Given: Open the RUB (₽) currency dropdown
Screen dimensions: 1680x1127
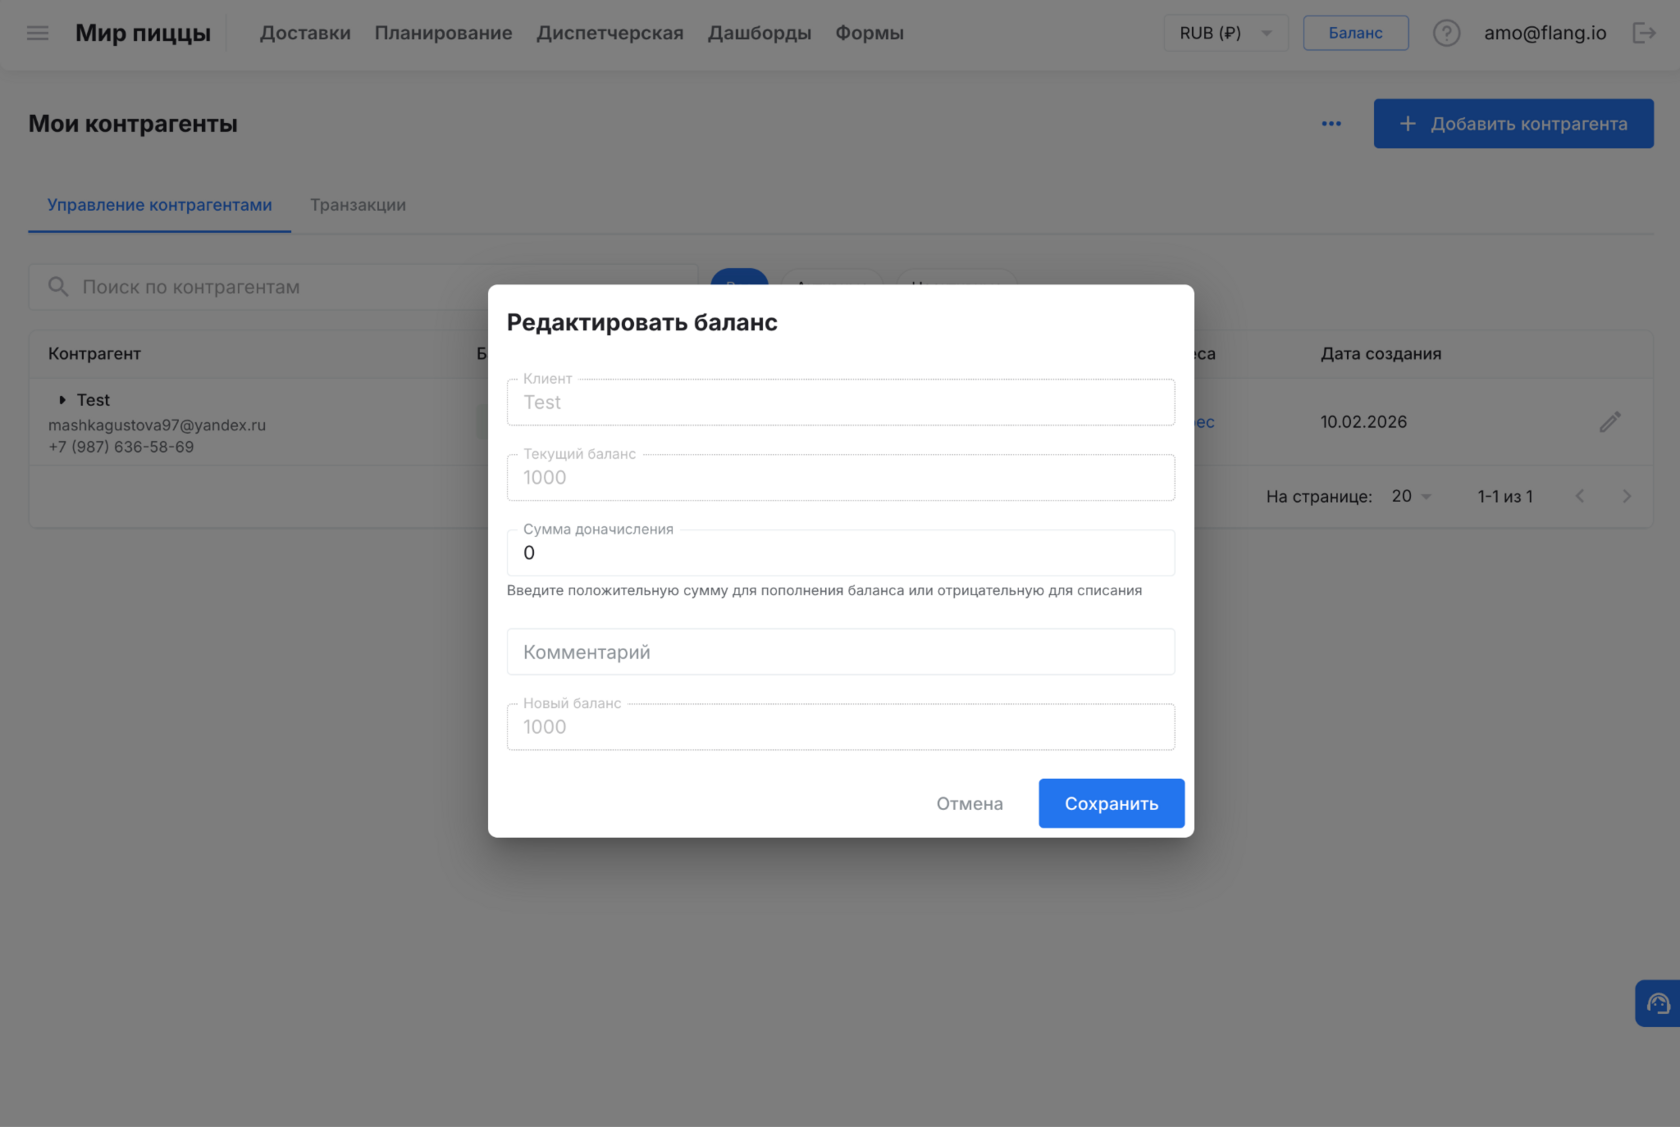Looking at the screenshot, I should click(1225, 33).
